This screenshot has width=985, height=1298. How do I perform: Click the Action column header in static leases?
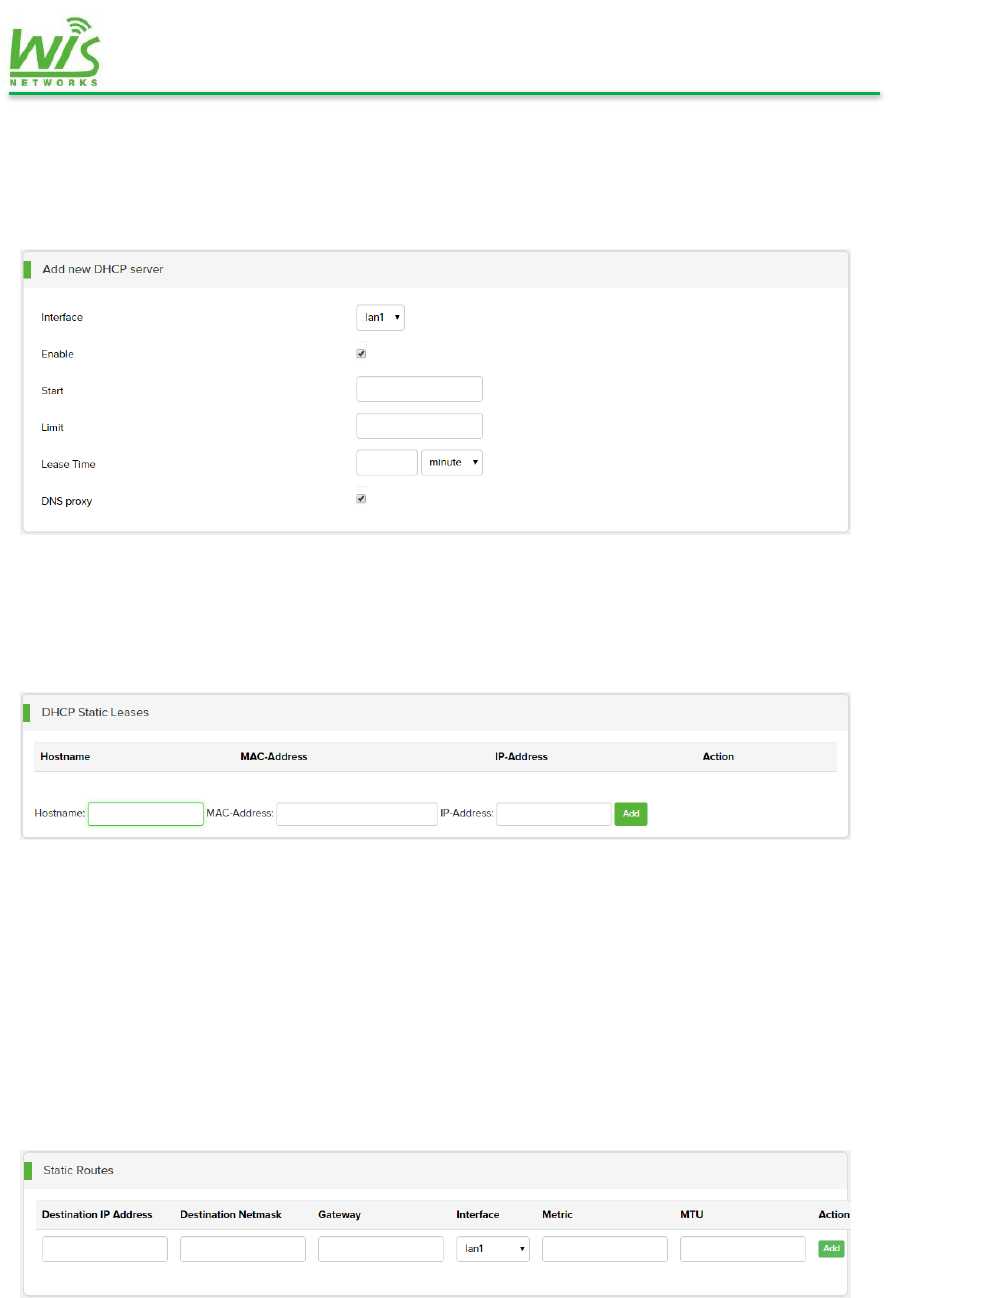coord(718,757)
